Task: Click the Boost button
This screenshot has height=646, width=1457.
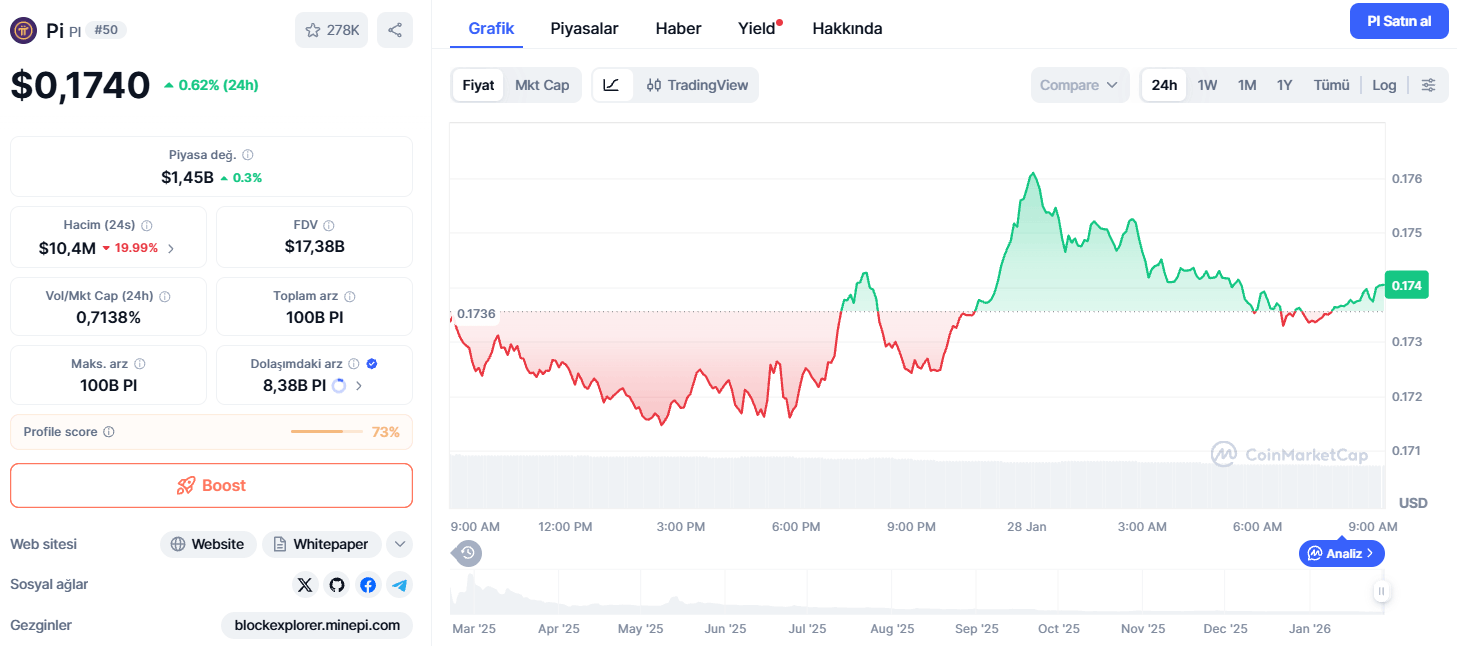Action: (x=211, y=485)
